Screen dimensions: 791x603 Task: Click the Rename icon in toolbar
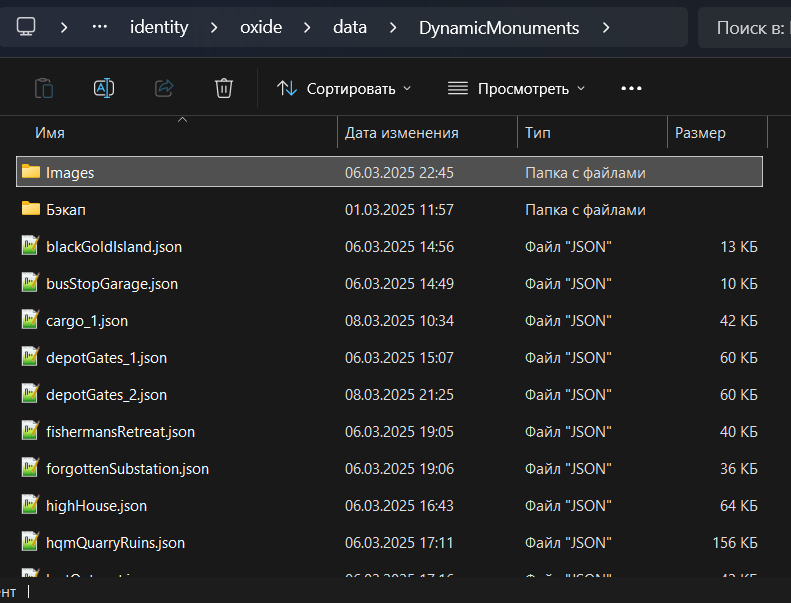pos(103,88)
